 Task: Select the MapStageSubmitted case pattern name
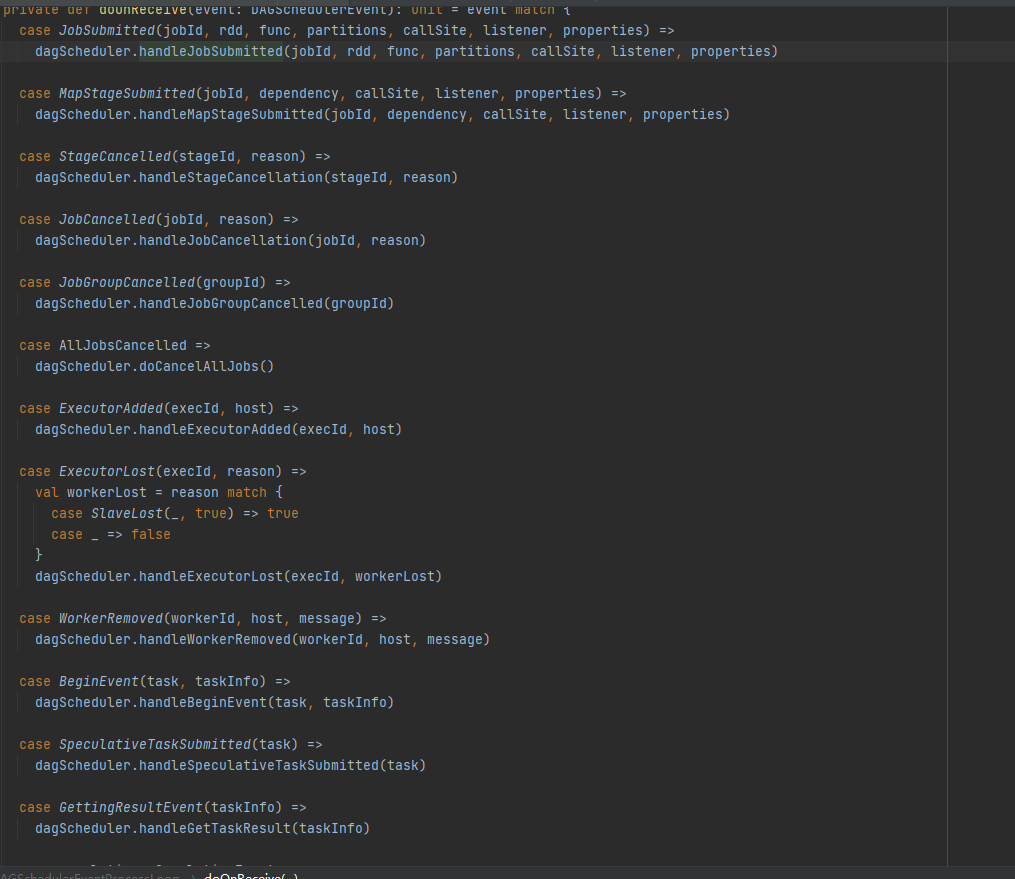tap(127, 93)
